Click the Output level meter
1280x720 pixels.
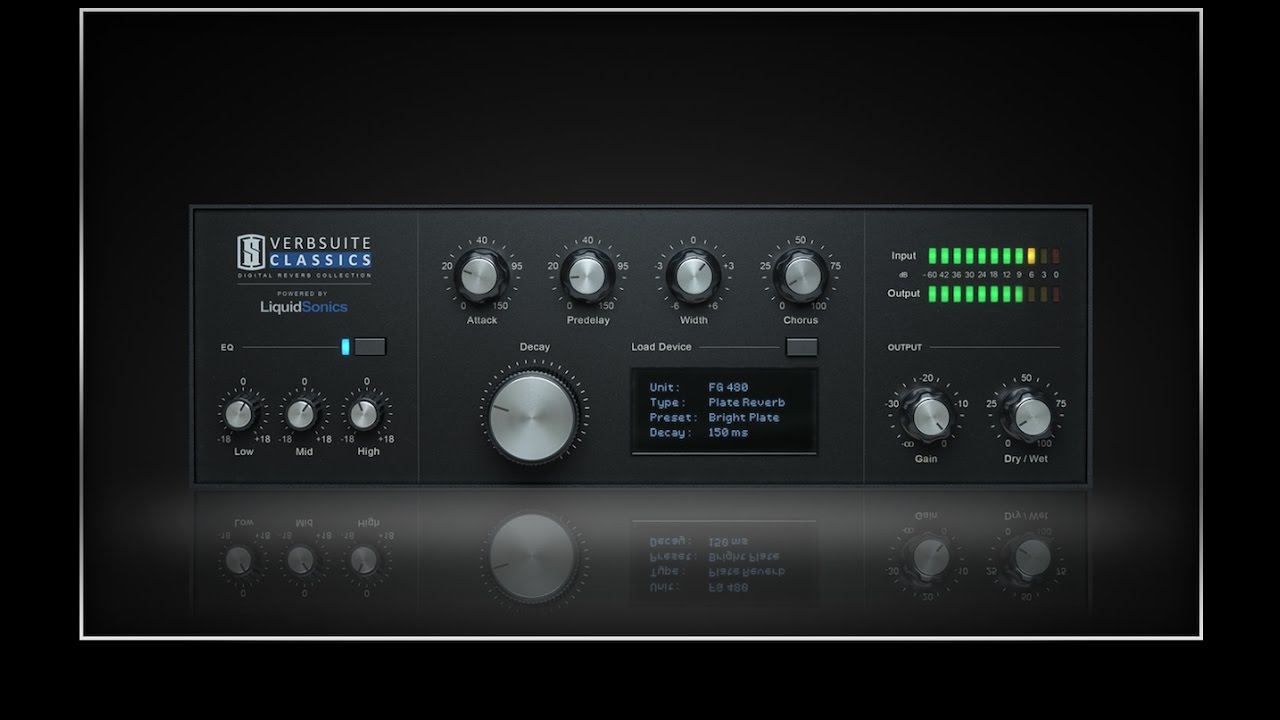(993, 294)
